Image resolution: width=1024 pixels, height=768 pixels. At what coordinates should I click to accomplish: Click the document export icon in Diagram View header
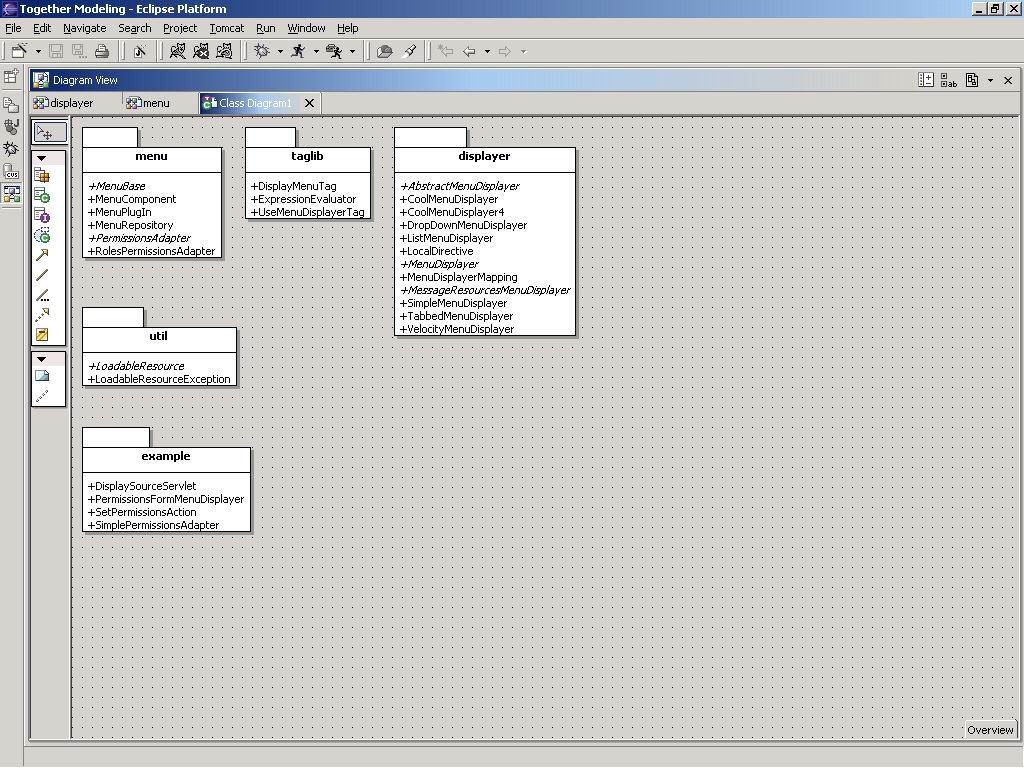[972, 80]
